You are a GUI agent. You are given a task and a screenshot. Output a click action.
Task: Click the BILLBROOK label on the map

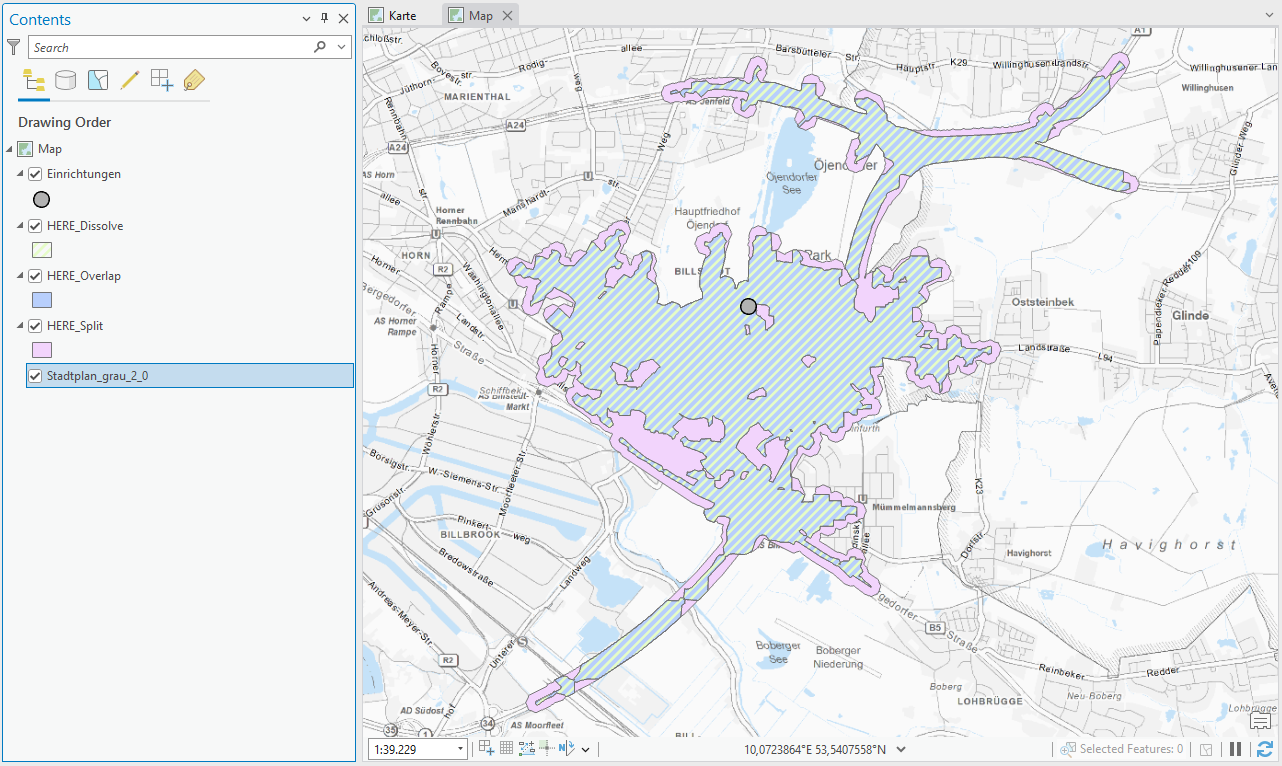coord(470,535)
